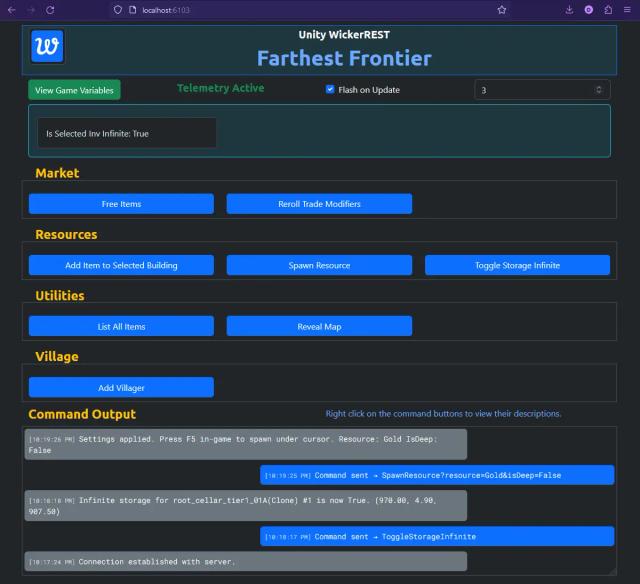Click the Spawn Resource button

click(319, 265)
